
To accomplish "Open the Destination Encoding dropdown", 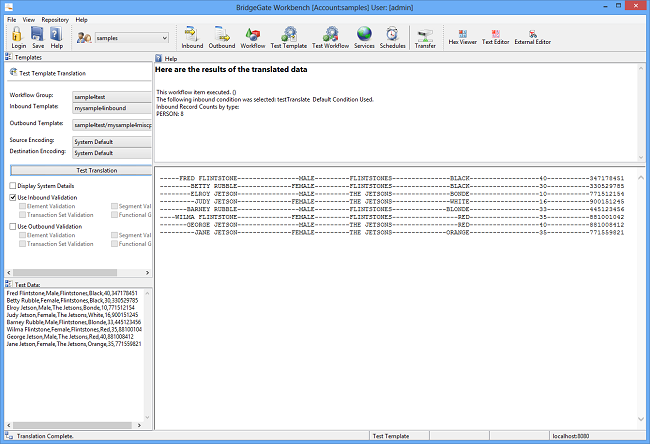I will [x=112, y=153].
